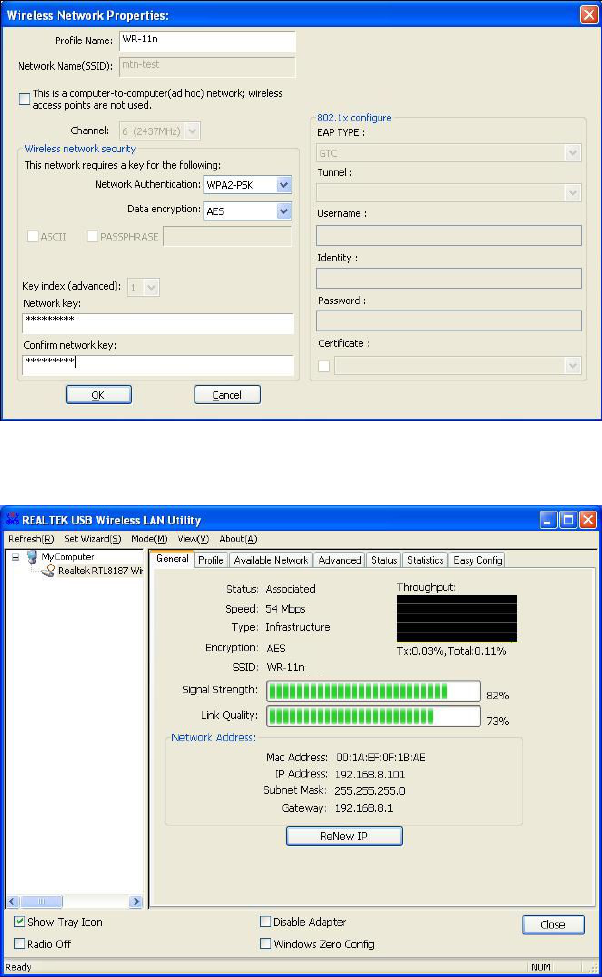Click the Close button in the utility

[553, 924]
